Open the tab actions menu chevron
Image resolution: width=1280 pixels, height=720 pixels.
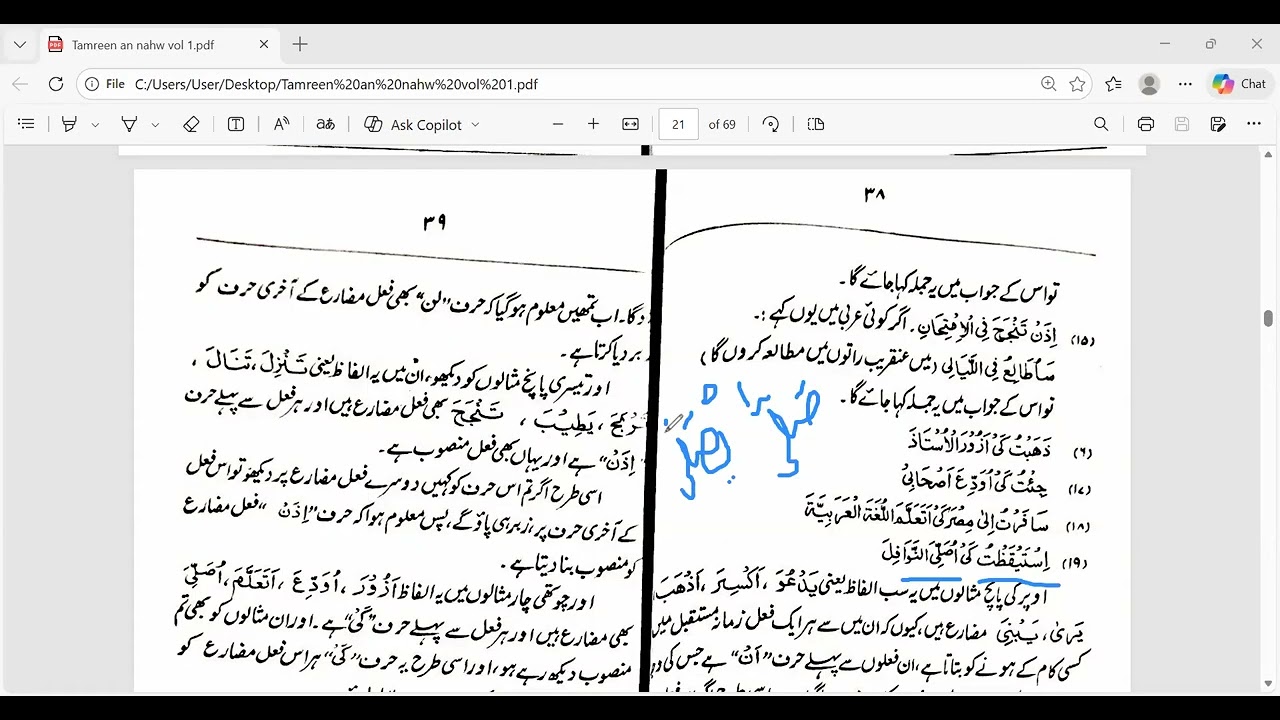click(x=20, y=45)
